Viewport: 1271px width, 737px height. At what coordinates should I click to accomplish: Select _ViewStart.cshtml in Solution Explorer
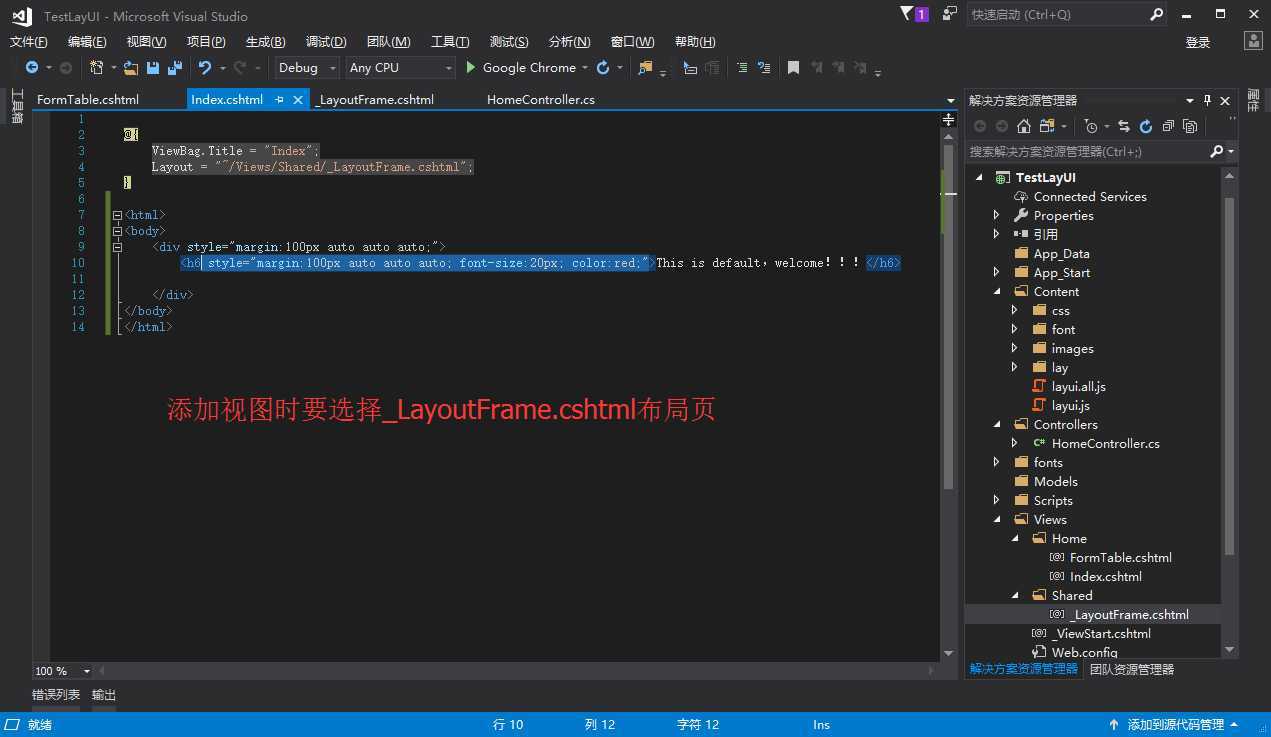[x=1101, y=634]
